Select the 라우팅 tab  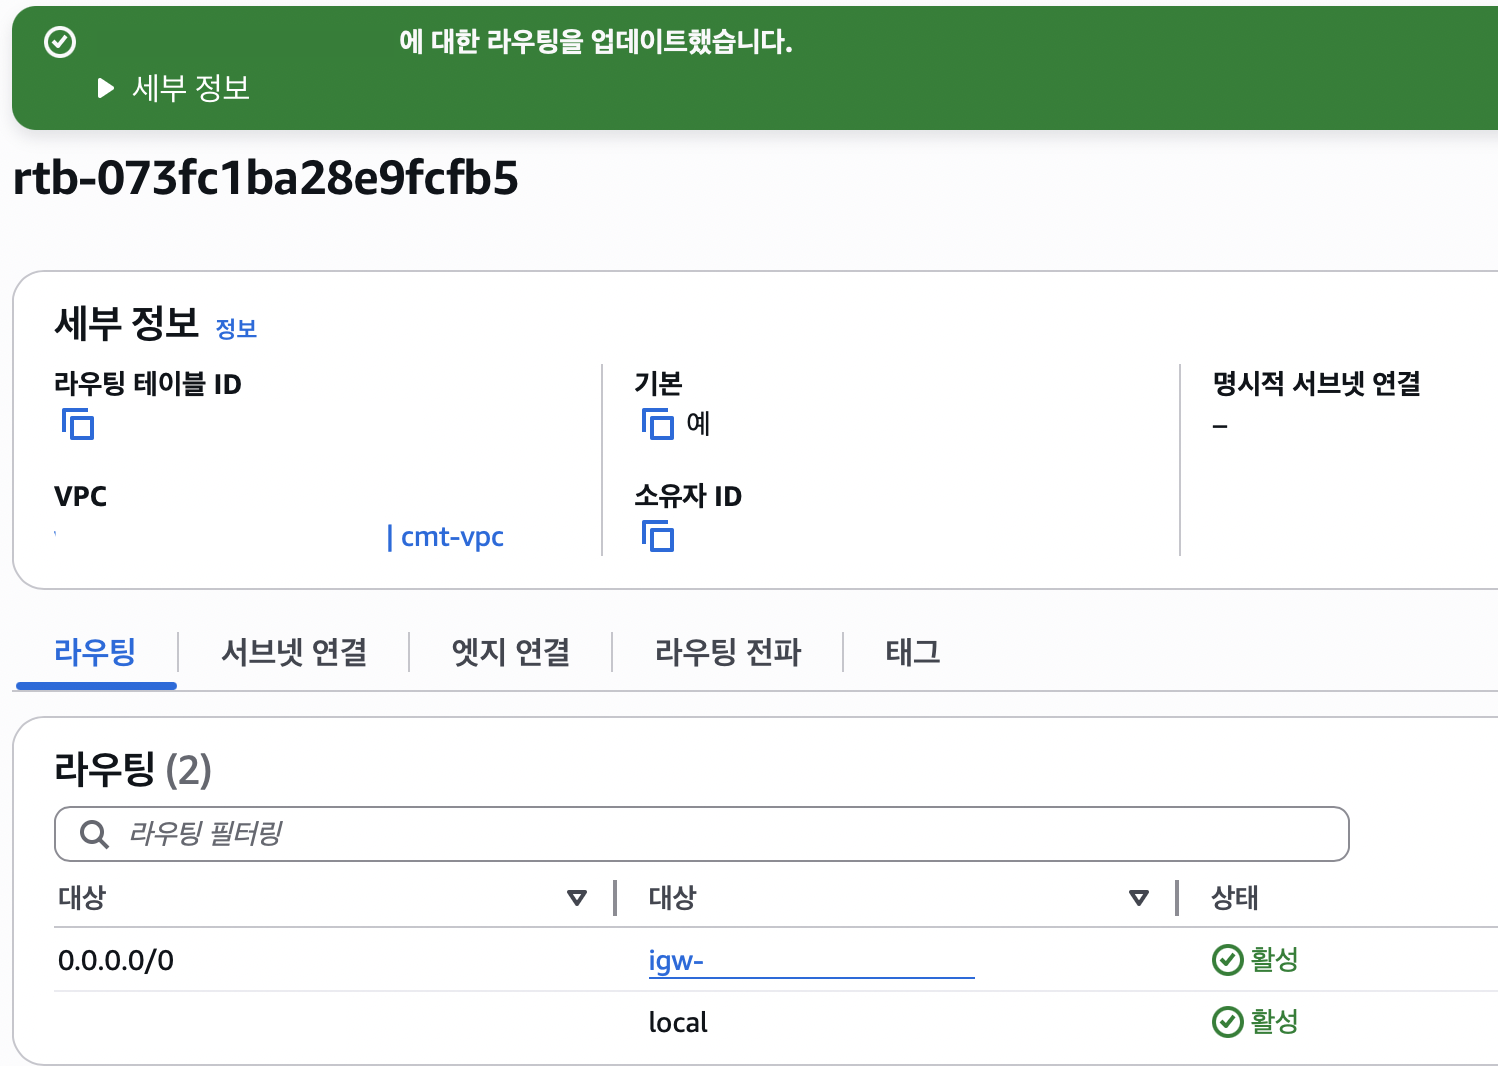coord(95,652)
